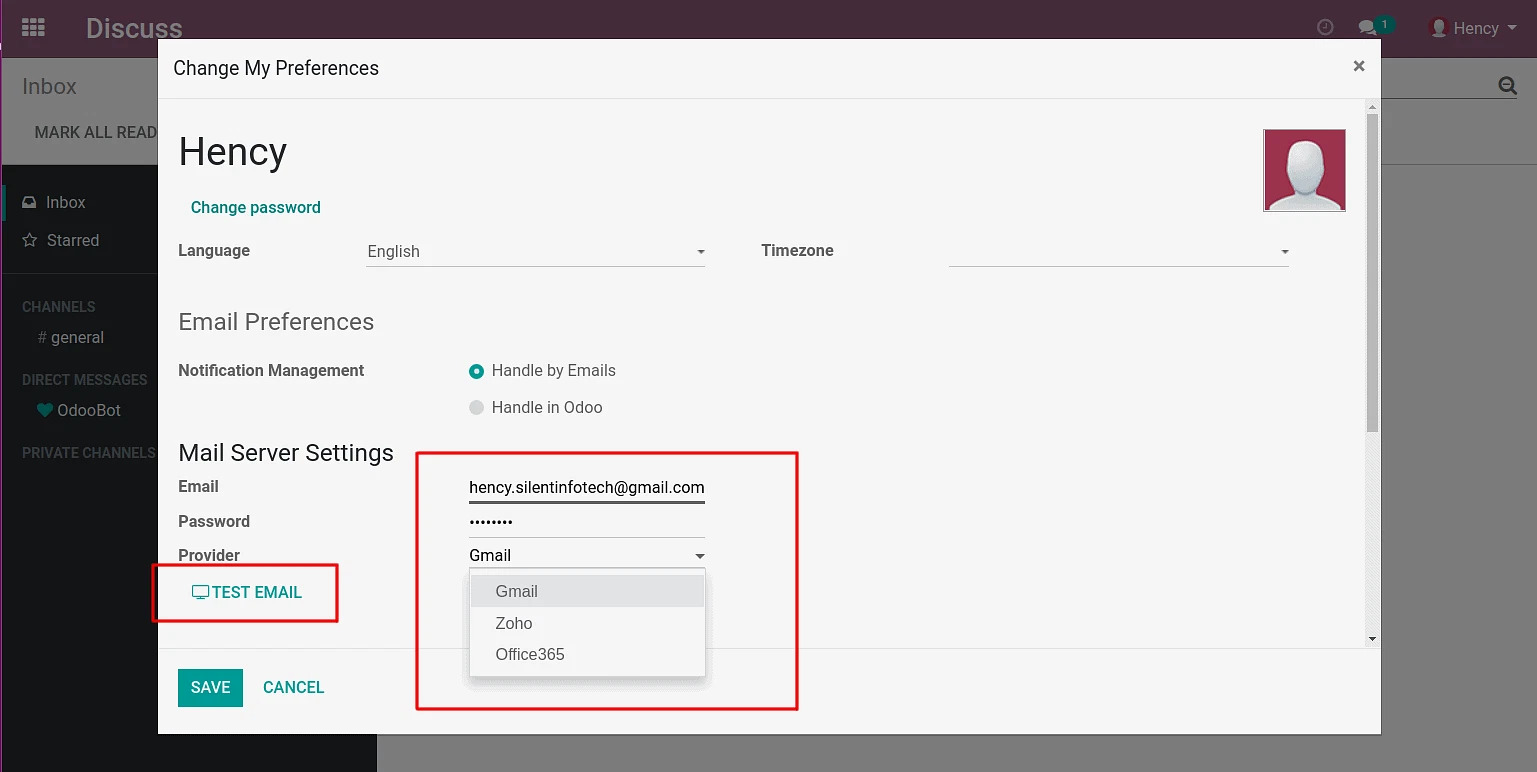This screenshot has width=1537, height=772.
Task: Select the Handle in Odoo option
Action: click(x=476, y=407)
